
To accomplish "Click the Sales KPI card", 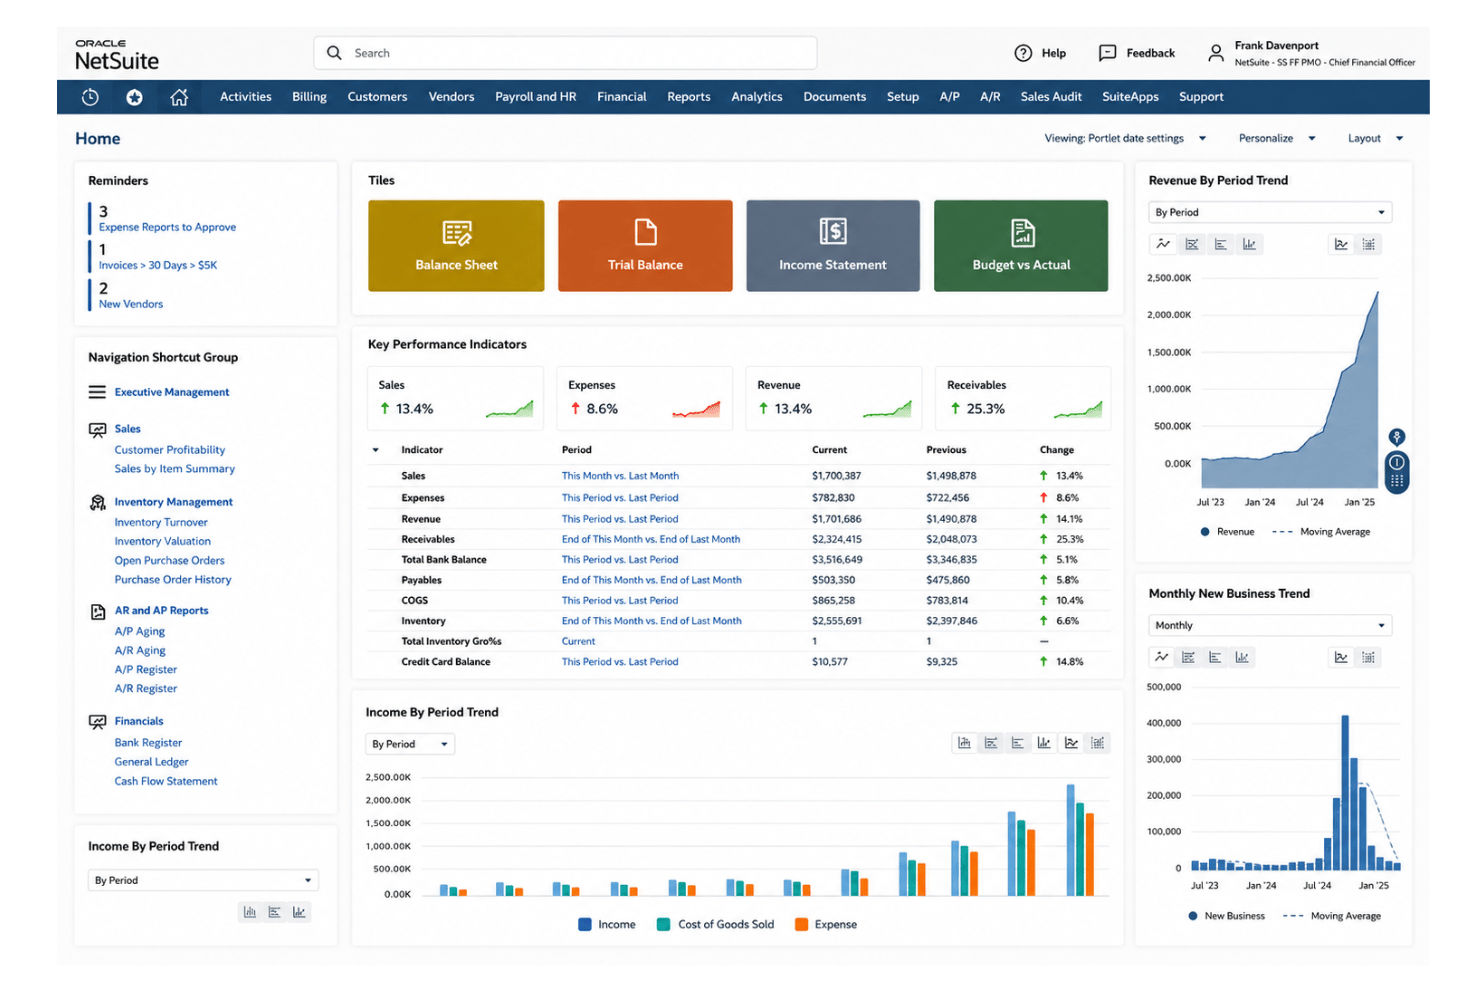I will (455, 398).
